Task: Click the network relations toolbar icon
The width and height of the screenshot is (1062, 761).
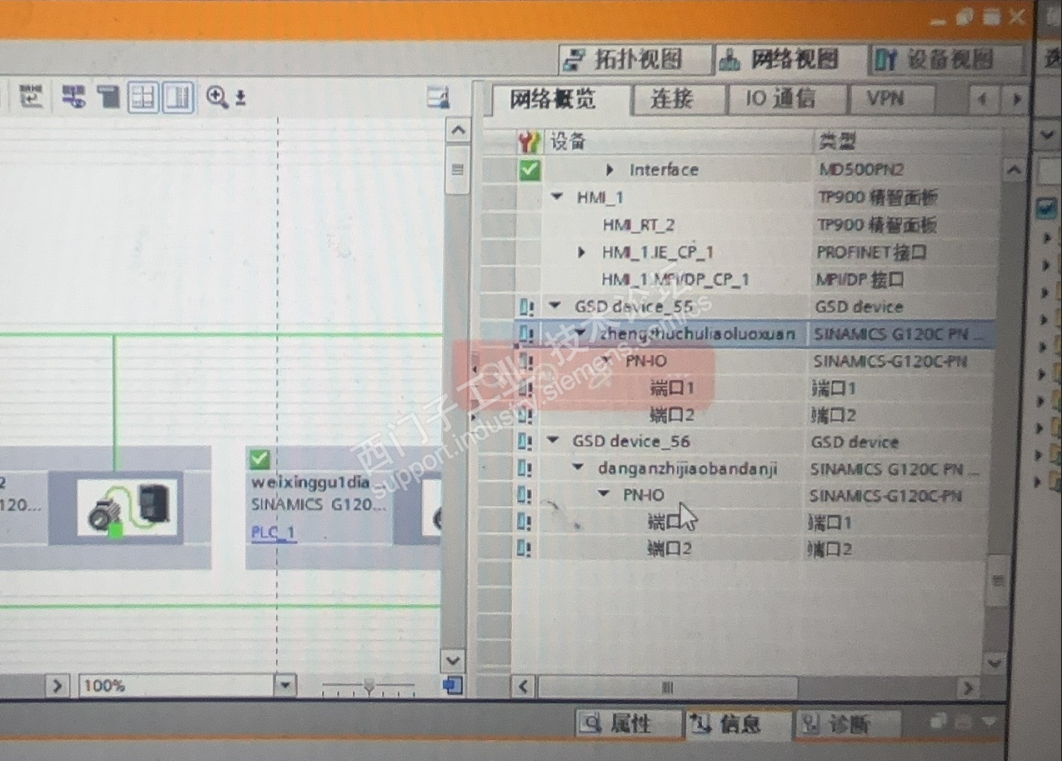Action: [73, 97]
